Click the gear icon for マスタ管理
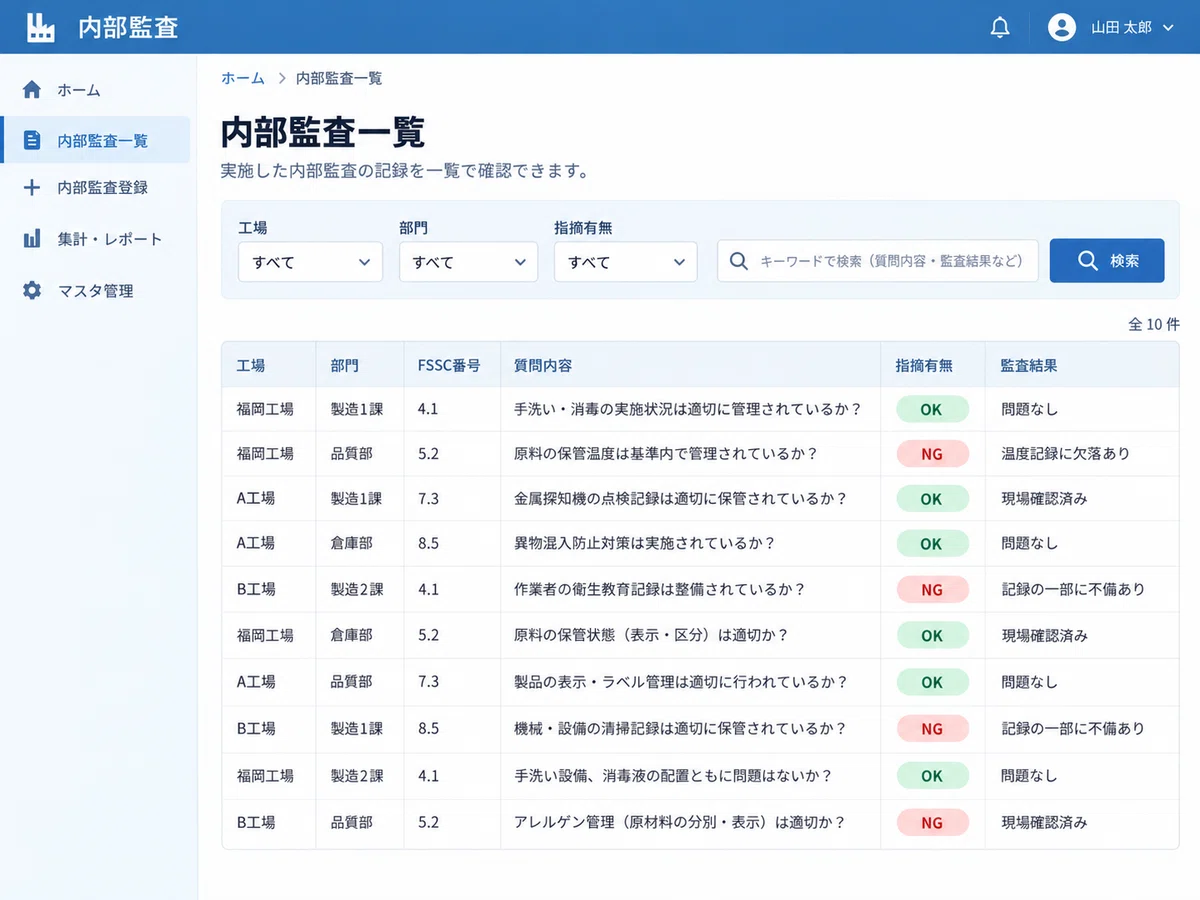Screen dimensions: 1200x900 (32, 291)
